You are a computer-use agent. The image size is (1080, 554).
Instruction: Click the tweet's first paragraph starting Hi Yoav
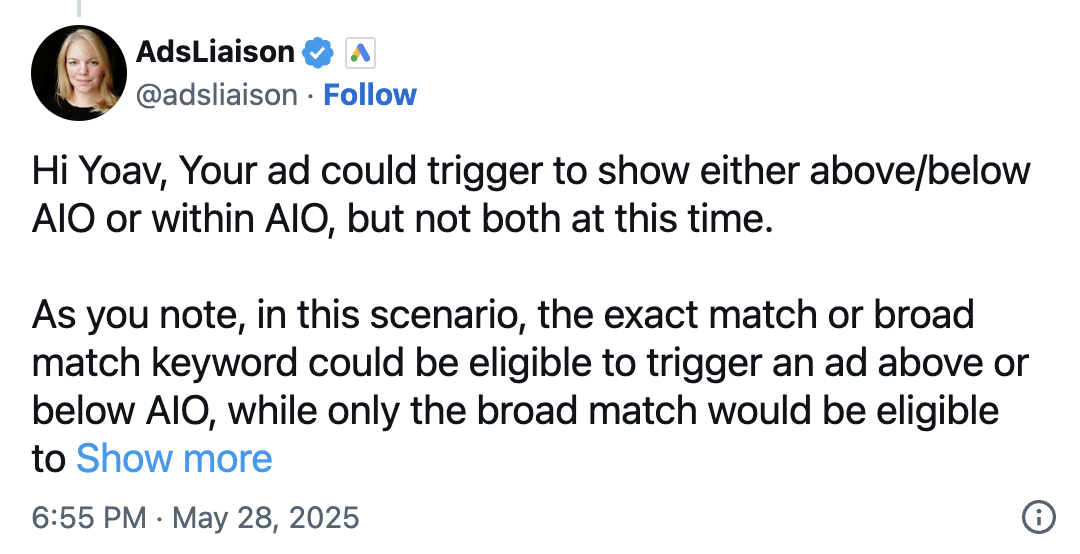531,195
